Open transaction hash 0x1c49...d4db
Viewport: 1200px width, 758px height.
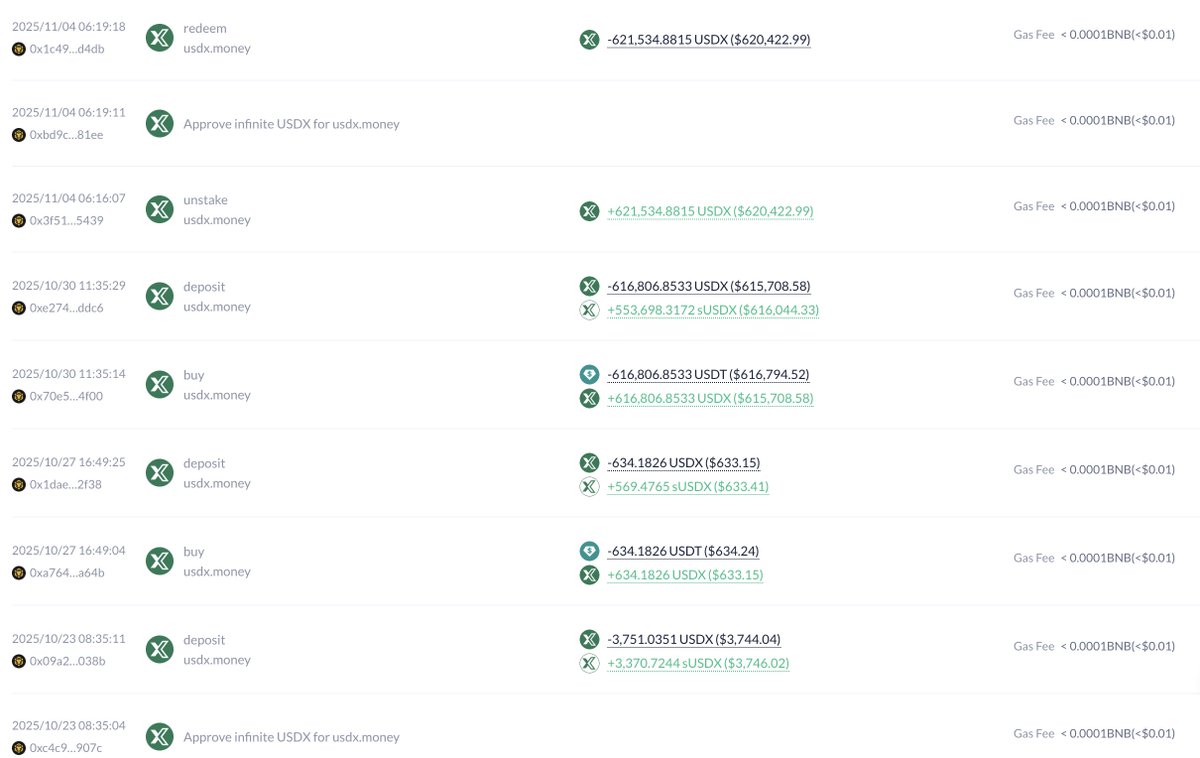(x=66, y=49)
